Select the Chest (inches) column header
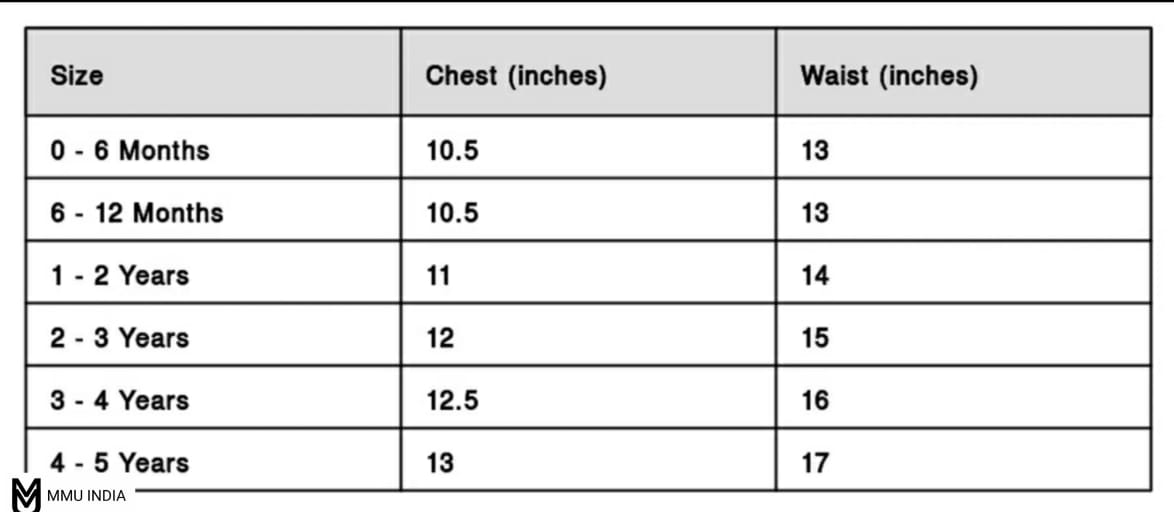Image resolution: width=1174 pixels, height=512 pixels. (516, 75)
